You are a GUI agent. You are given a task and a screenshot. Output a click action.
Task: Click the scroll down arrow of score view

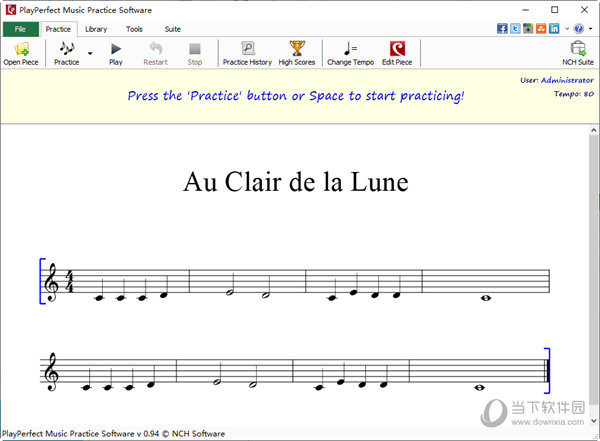(593, 421)
